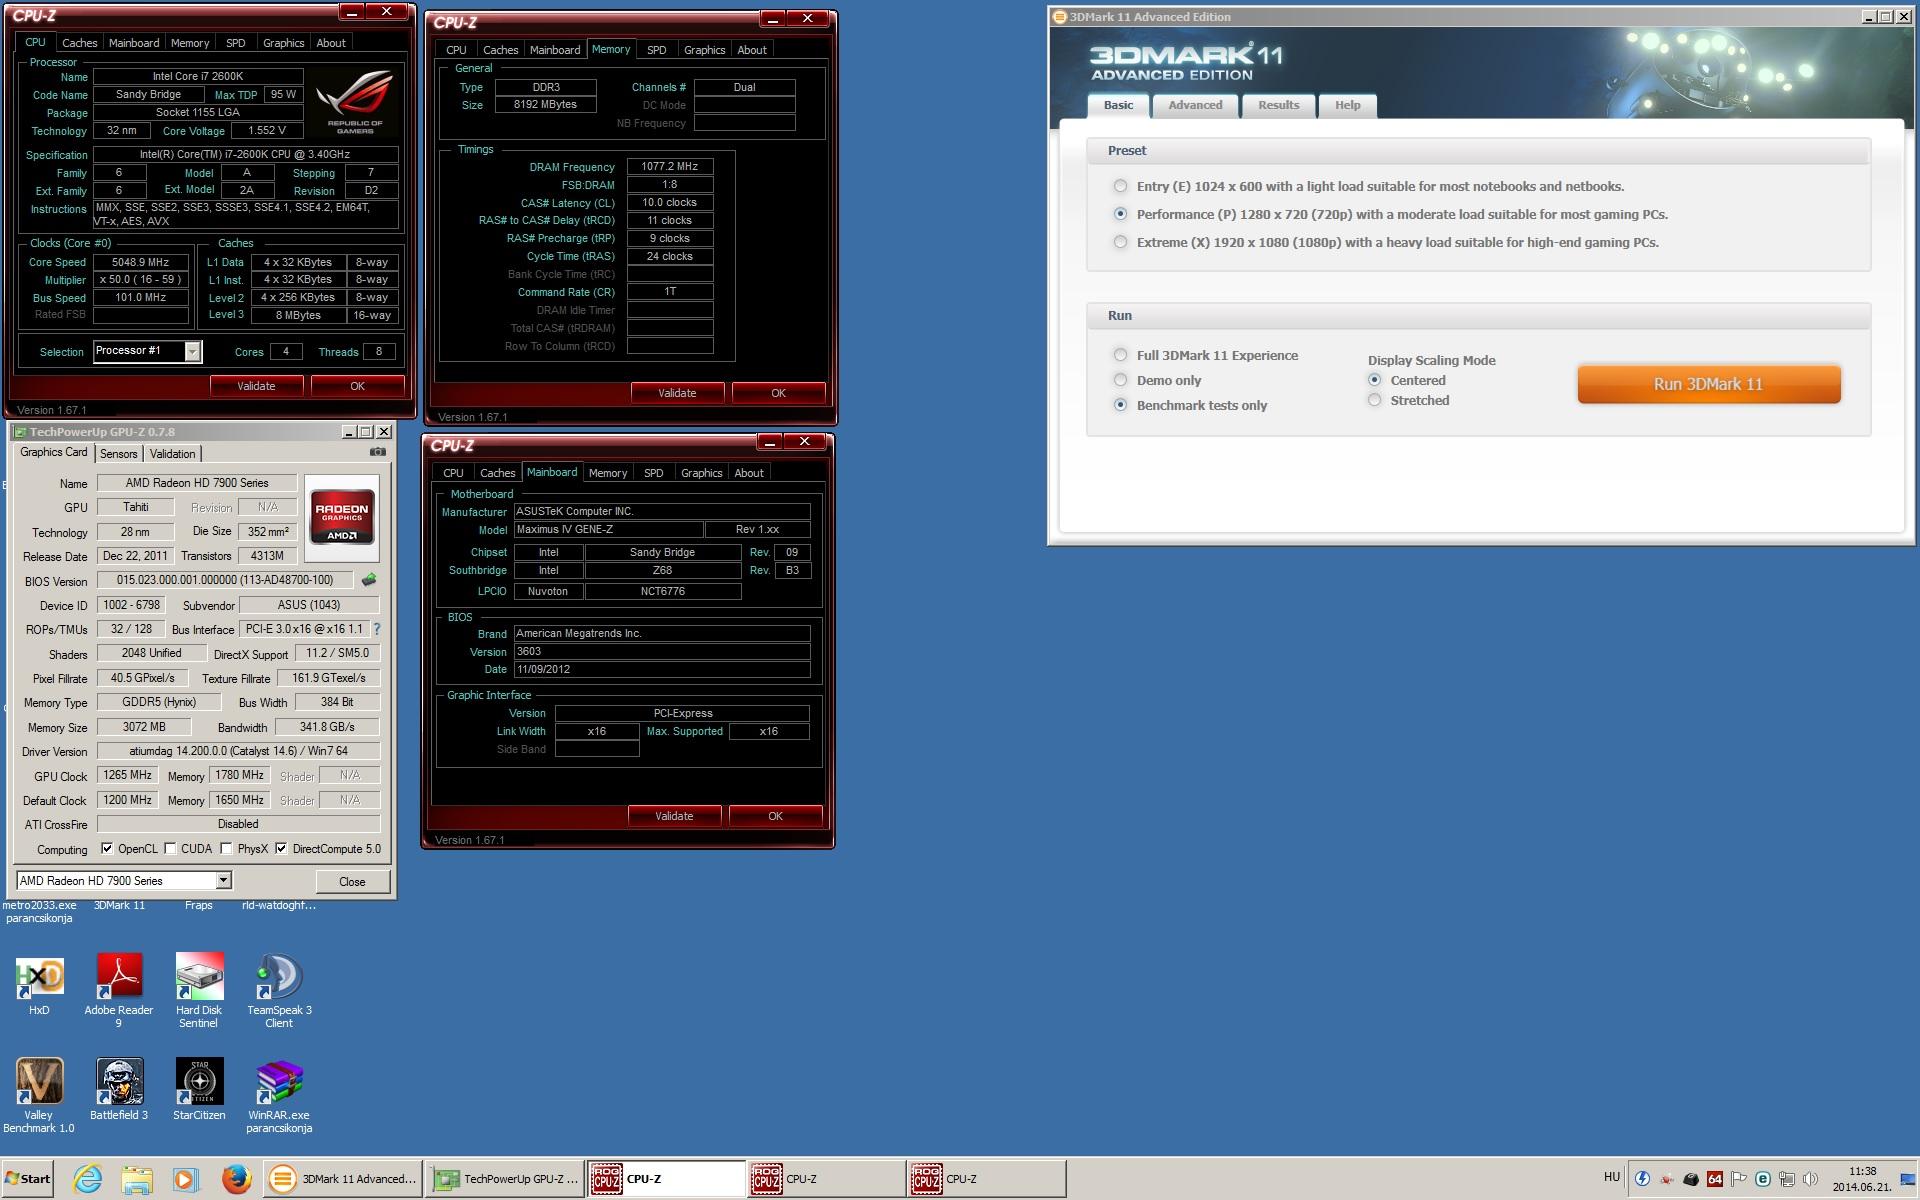
Task: Switch to the Sensors tab in GPU-Z
Action: [x=118, y=453]
